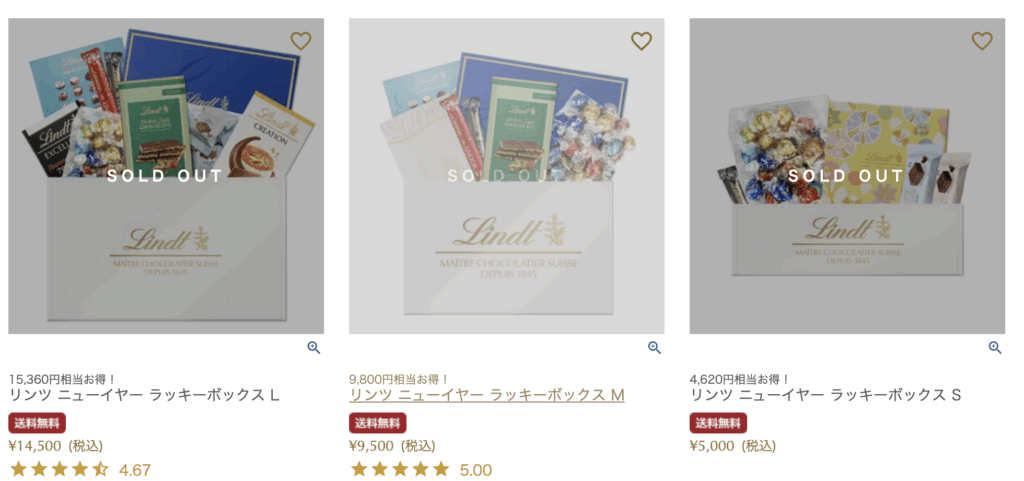Click 送料無料 badge under Lucky Box S
Viewport: 1024px width, 481px height.
(718, 423)
